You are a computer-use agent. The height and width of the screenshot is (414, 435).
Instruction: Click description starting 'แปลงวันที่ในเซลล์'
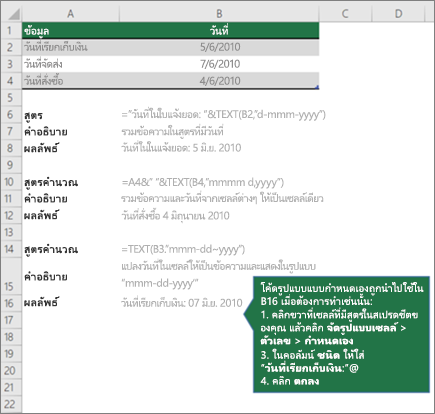coord(218,275)
